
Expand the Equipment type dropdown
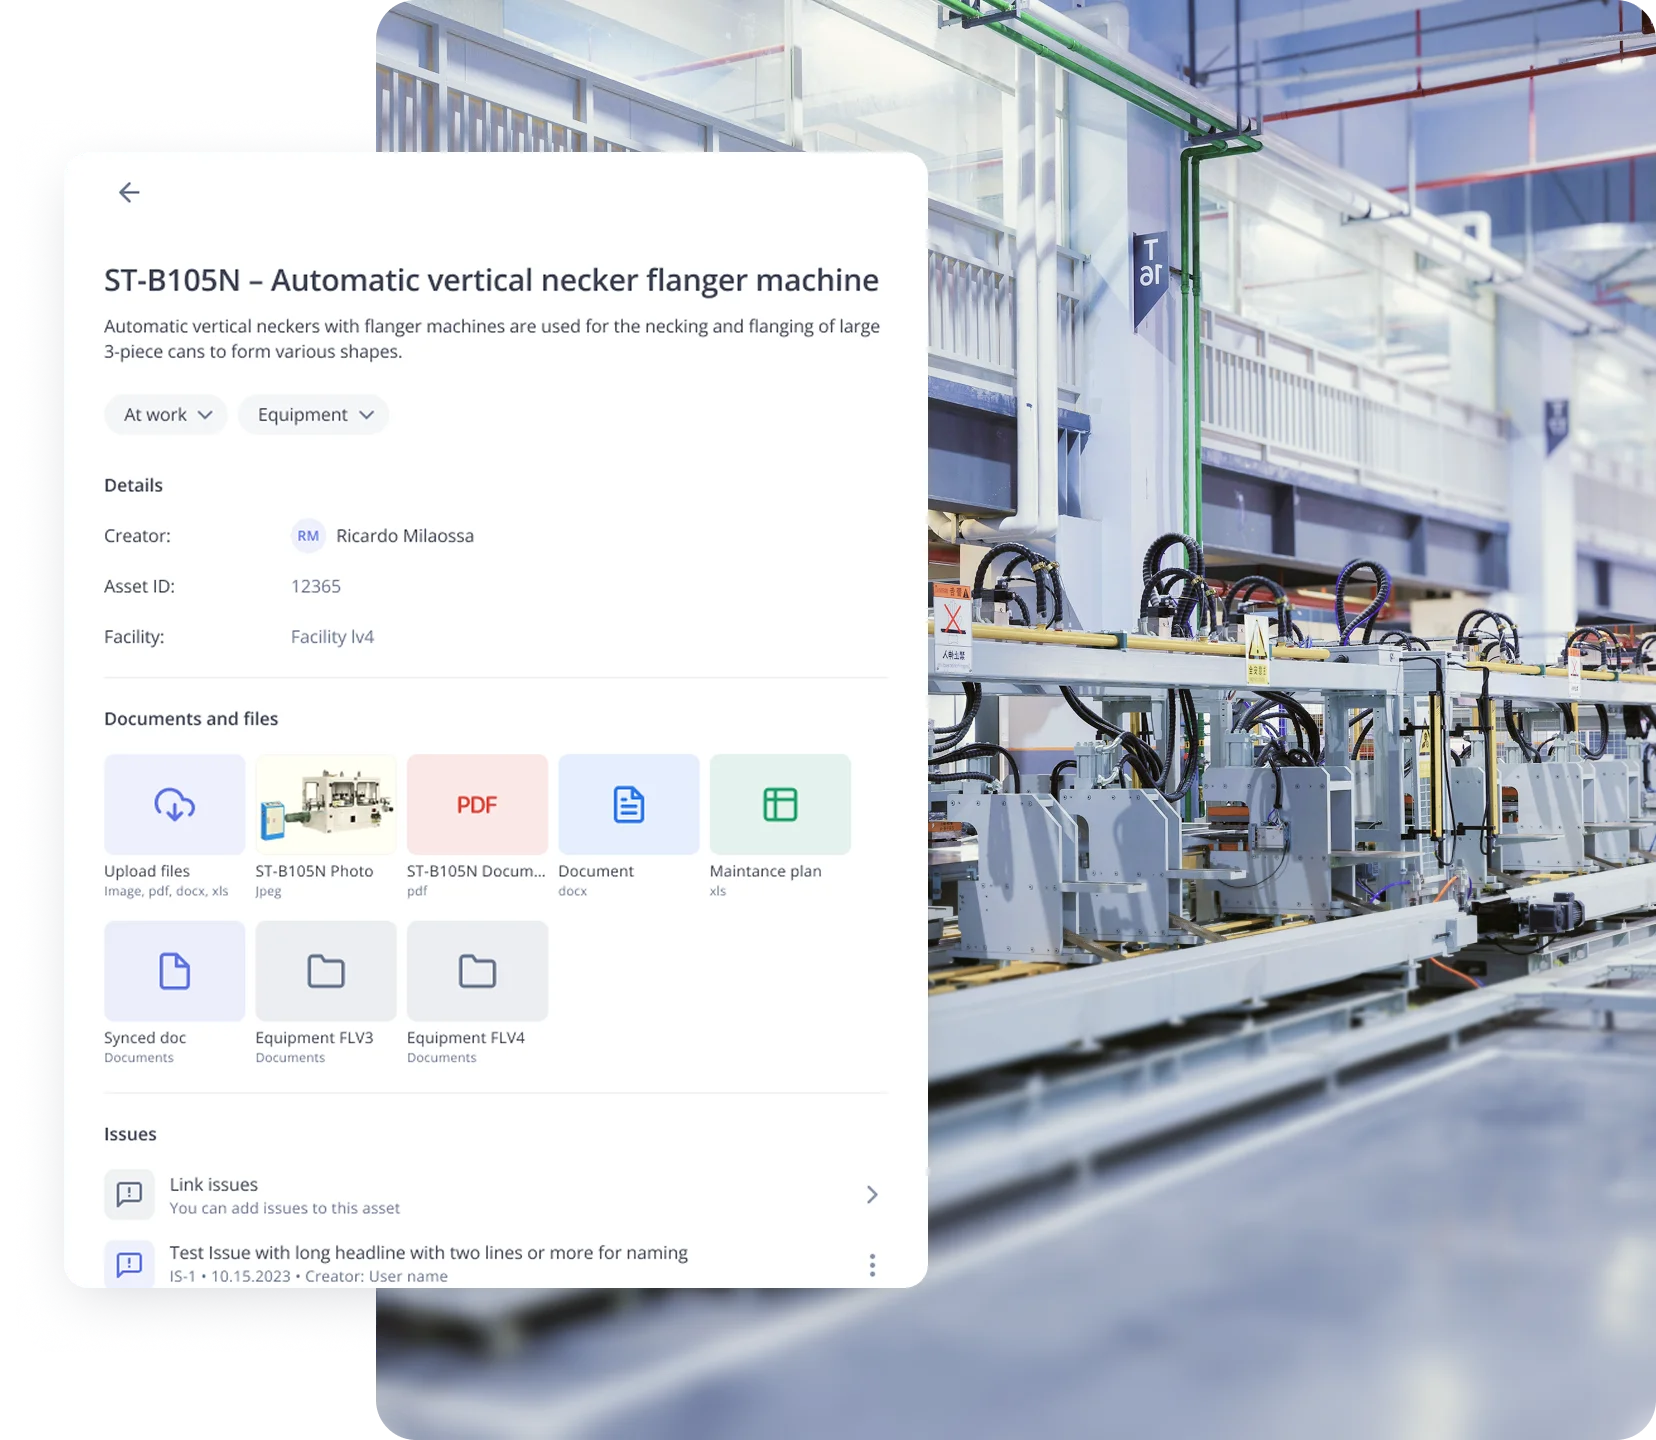tap(314, 415)
